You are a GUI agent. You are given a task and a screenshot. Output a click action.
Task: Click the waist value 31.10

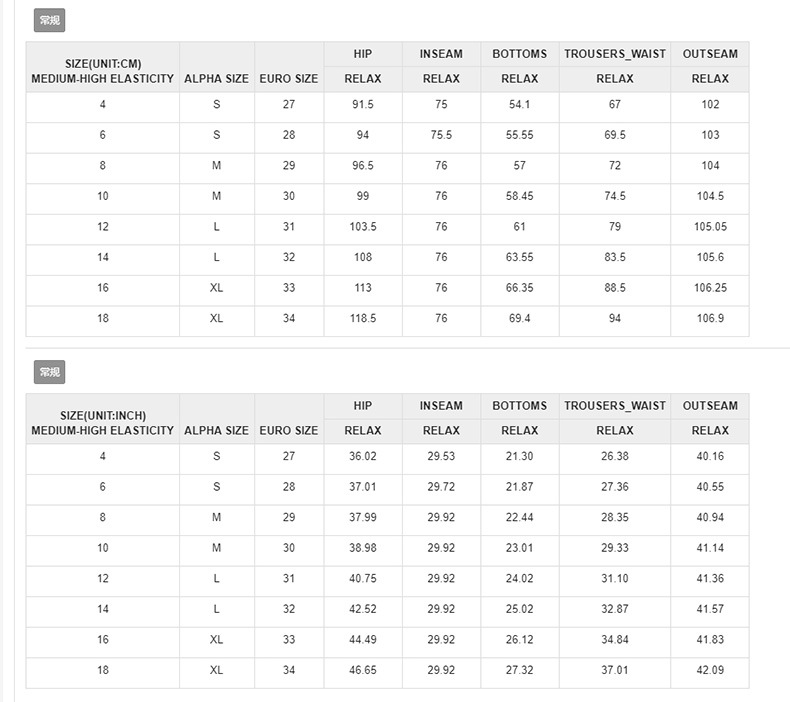coord(614,579)
